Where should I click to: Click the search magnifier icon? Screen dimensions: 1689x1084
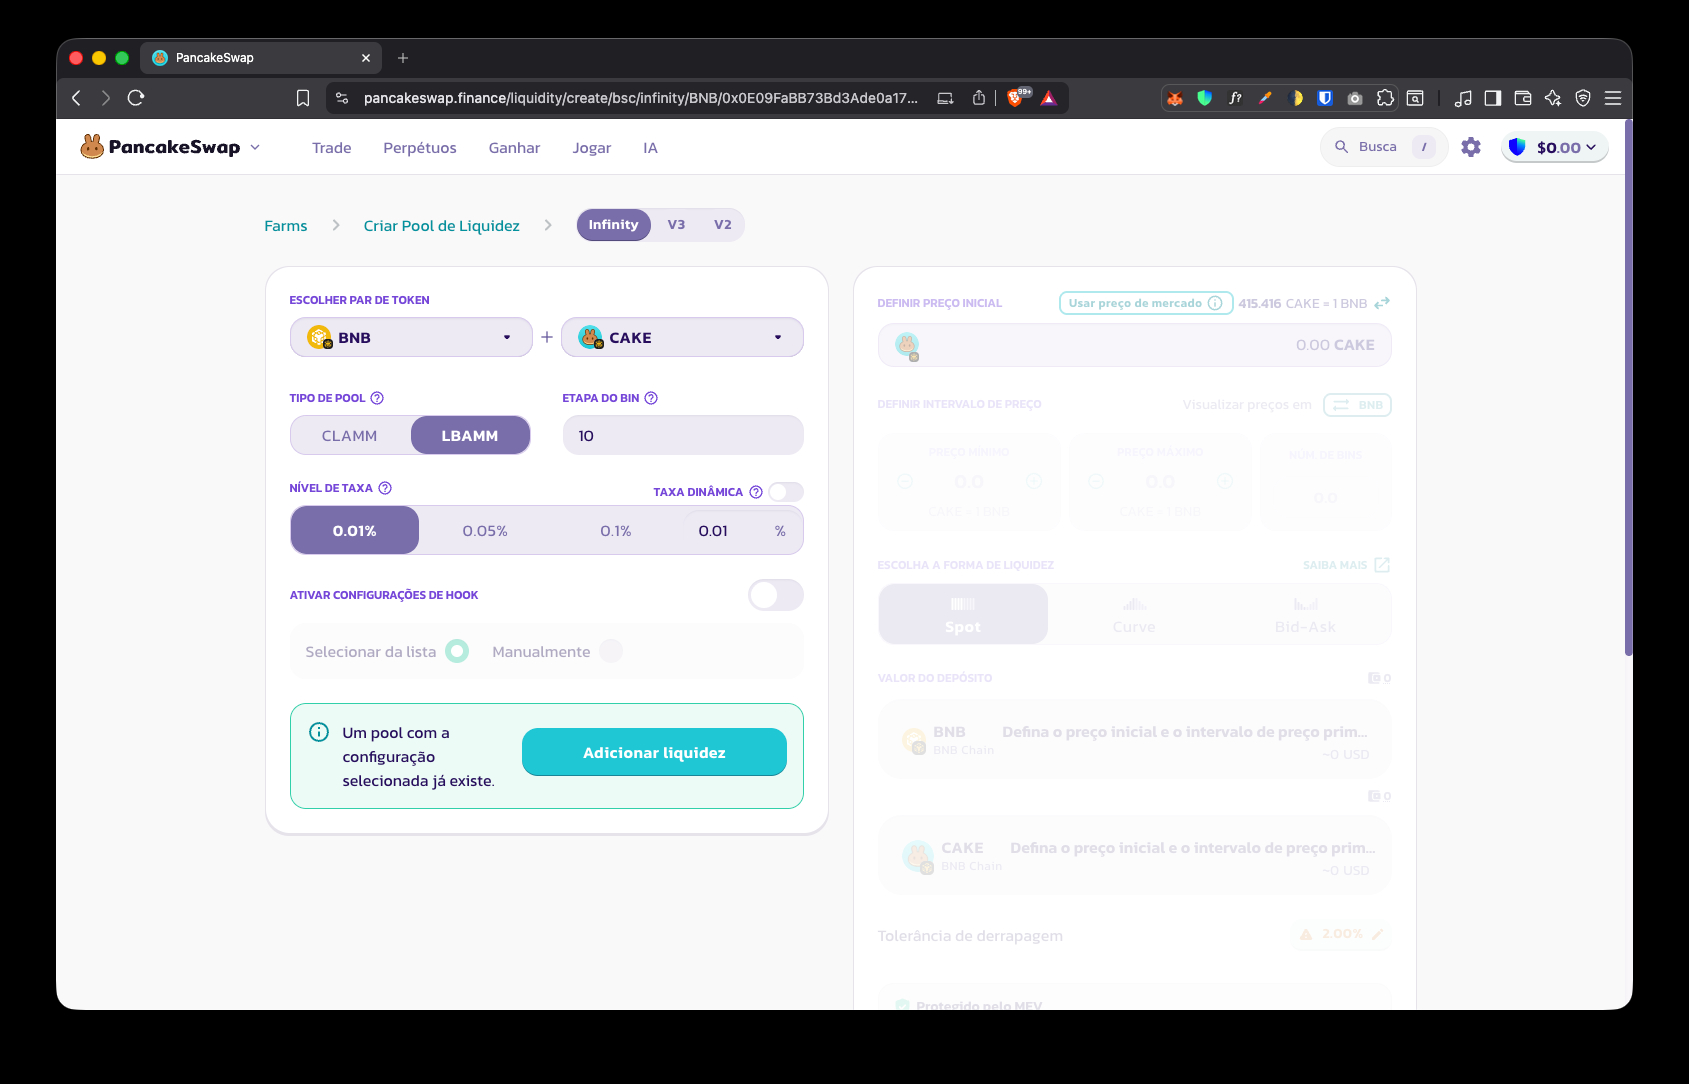pyautogui.click(x=1342, y=147)
